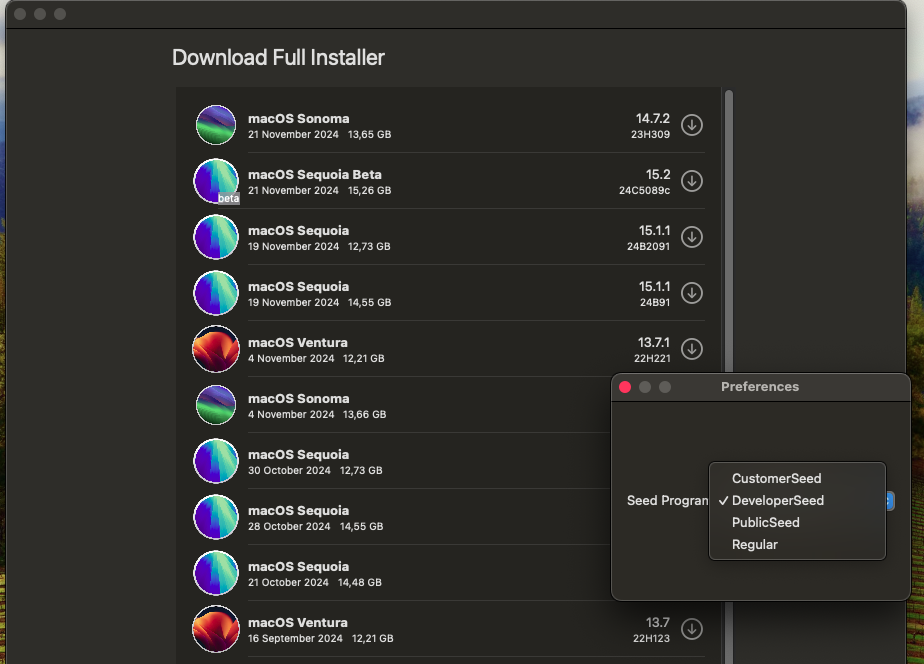Click the Download Full Installer heading
Viewport: 924px width, 664px height.
pyautogui.click(x=278, y=58)
